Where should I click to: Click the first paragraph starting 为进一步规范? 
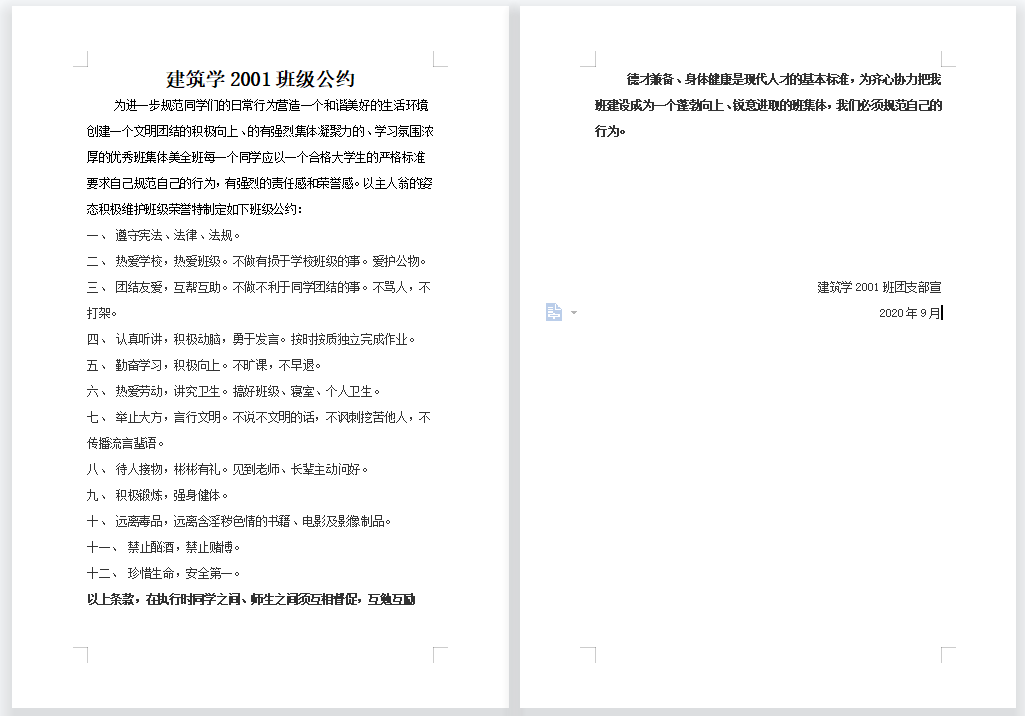coord(260,157)
